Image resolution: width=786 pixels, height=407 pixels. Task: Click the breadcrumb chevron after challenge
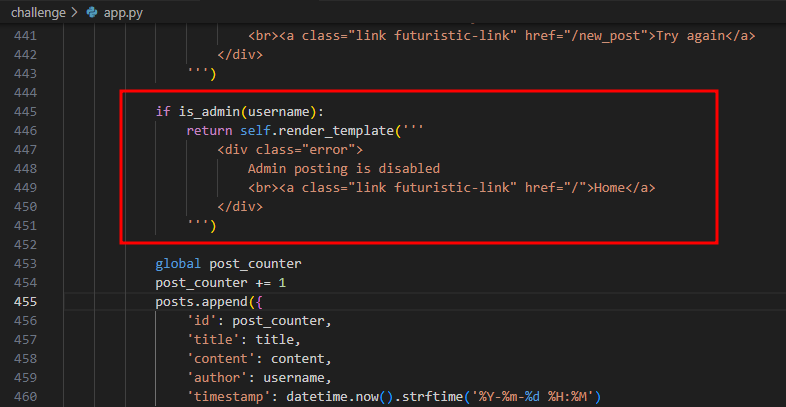point(75,14)
